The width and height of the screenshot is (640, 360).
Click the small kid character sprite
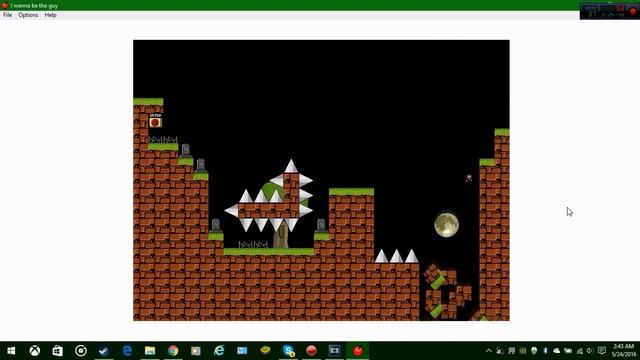coord(469,178)
